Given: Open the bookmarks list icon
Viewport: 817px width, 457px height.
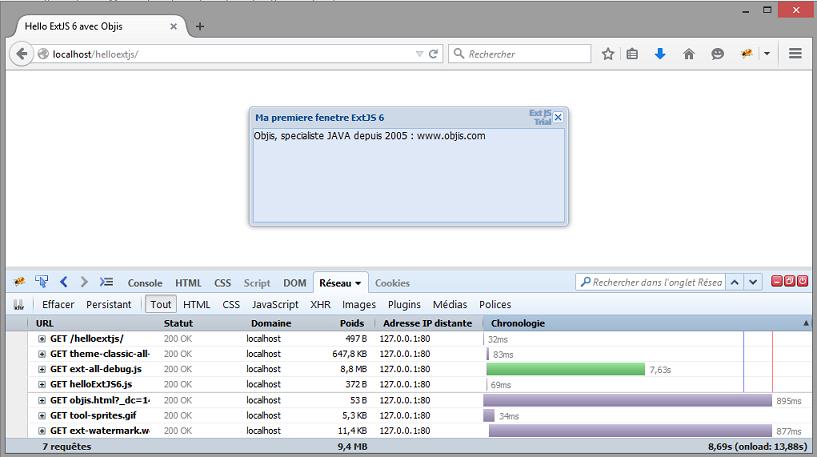Looking at the screenshot, I should click(632, 54).
